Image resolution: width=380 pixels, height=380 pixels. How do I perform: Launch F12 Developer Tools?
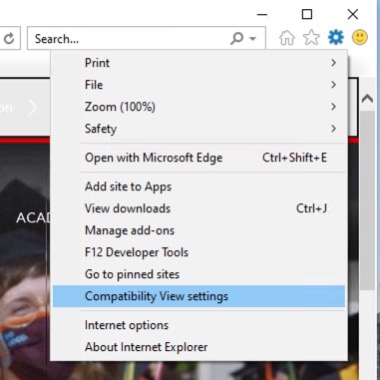tap(199, 252)
